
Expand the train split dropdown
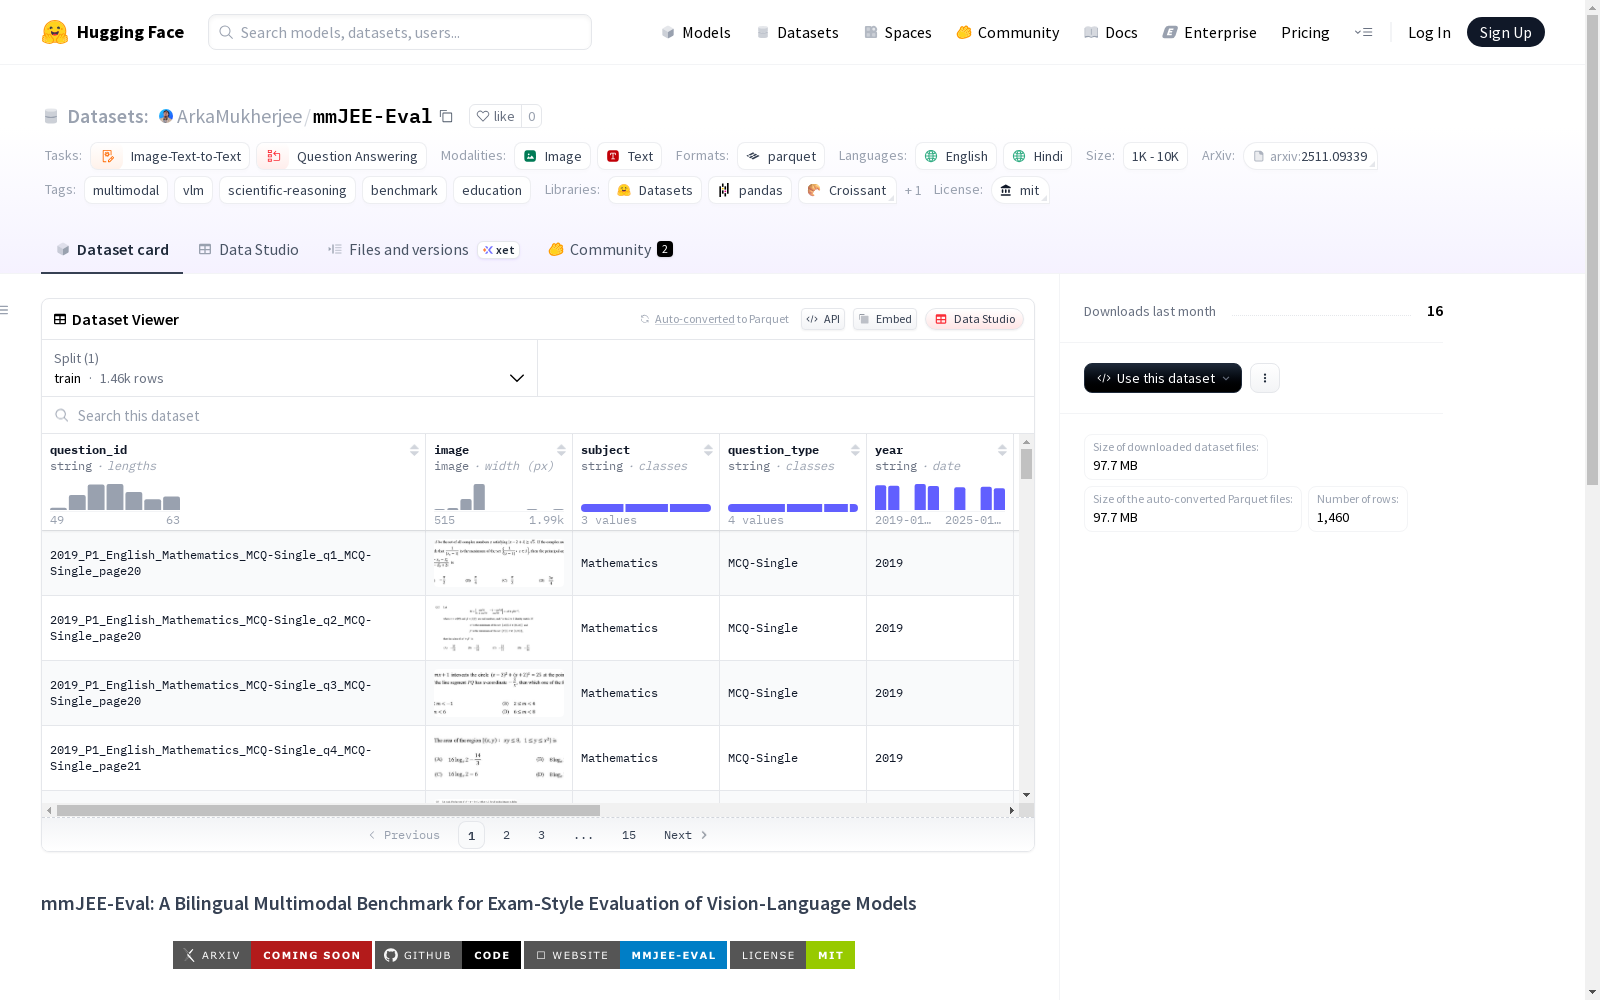(290, 368)
